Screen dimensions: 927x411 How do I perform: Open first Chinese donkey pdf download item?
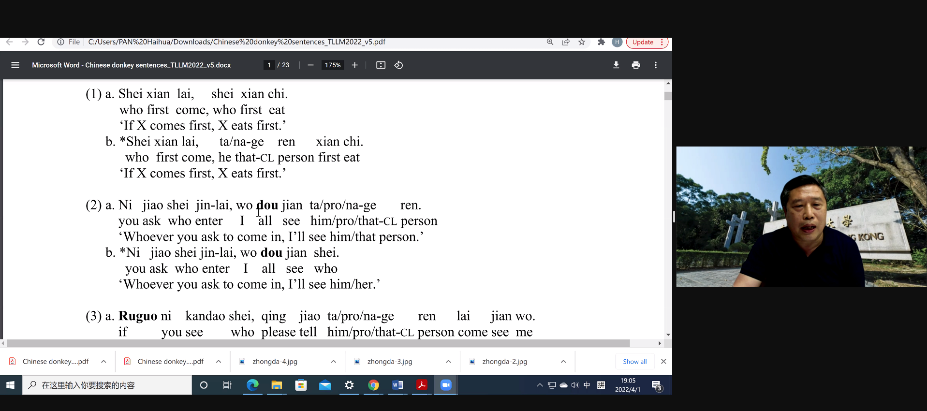[x=48, y=361]
